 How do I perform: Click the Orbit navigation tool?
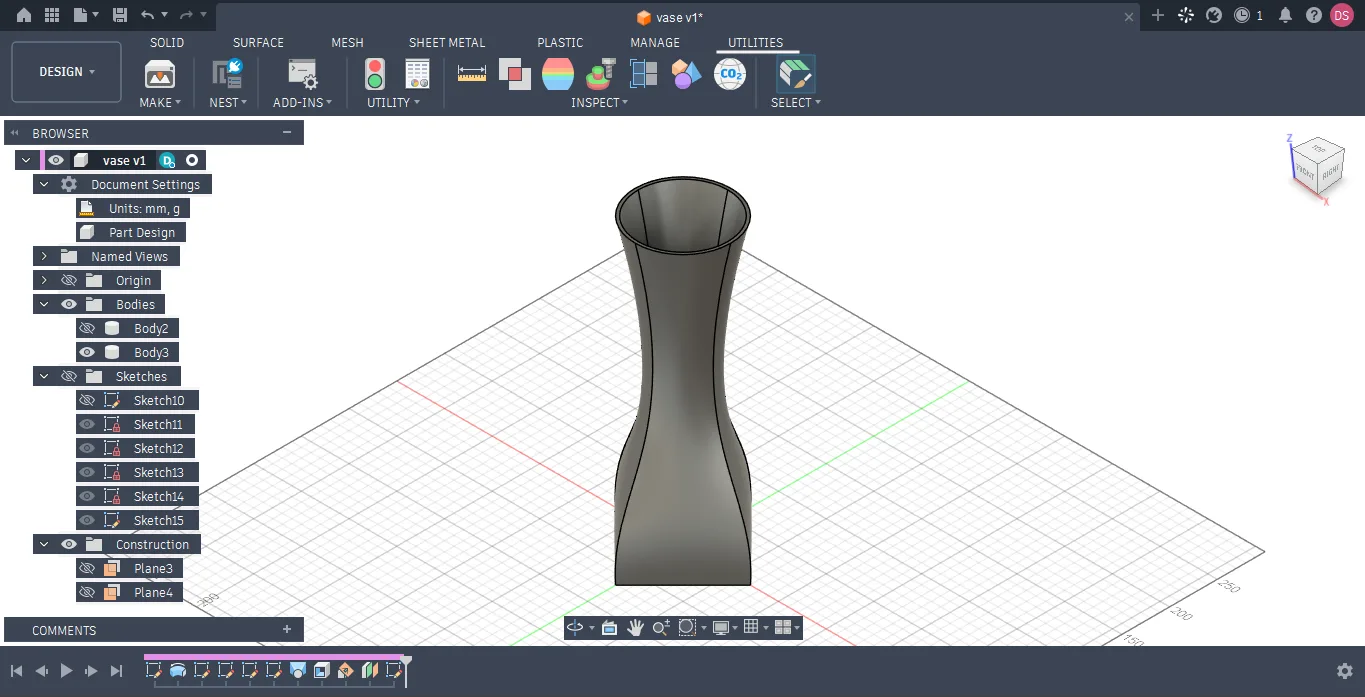click(x=575, y=627)
